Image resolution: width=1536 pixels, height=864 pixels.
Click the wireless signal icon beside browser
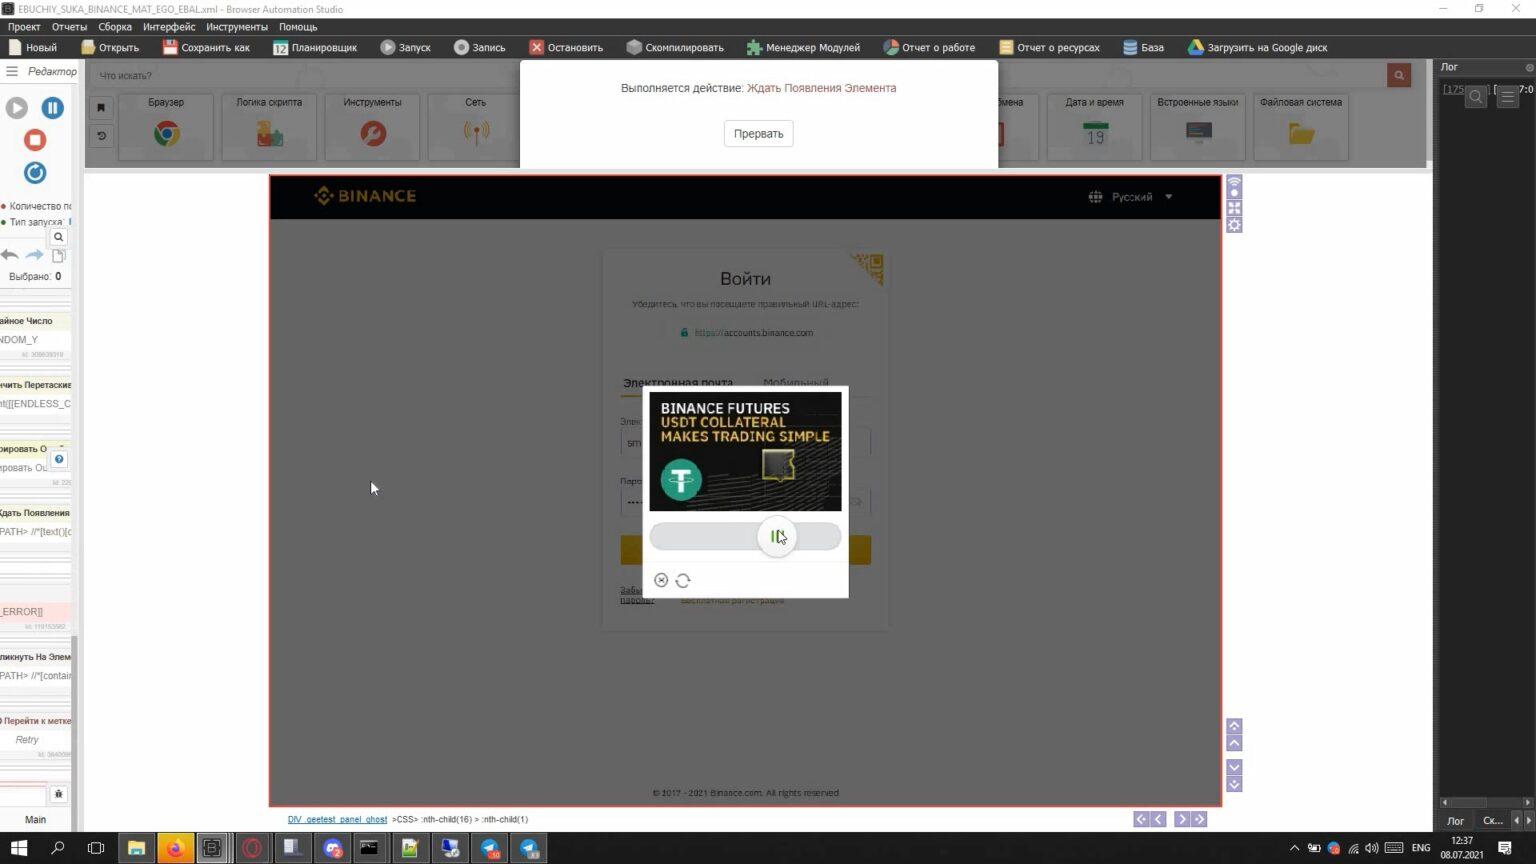point(1234,187)
